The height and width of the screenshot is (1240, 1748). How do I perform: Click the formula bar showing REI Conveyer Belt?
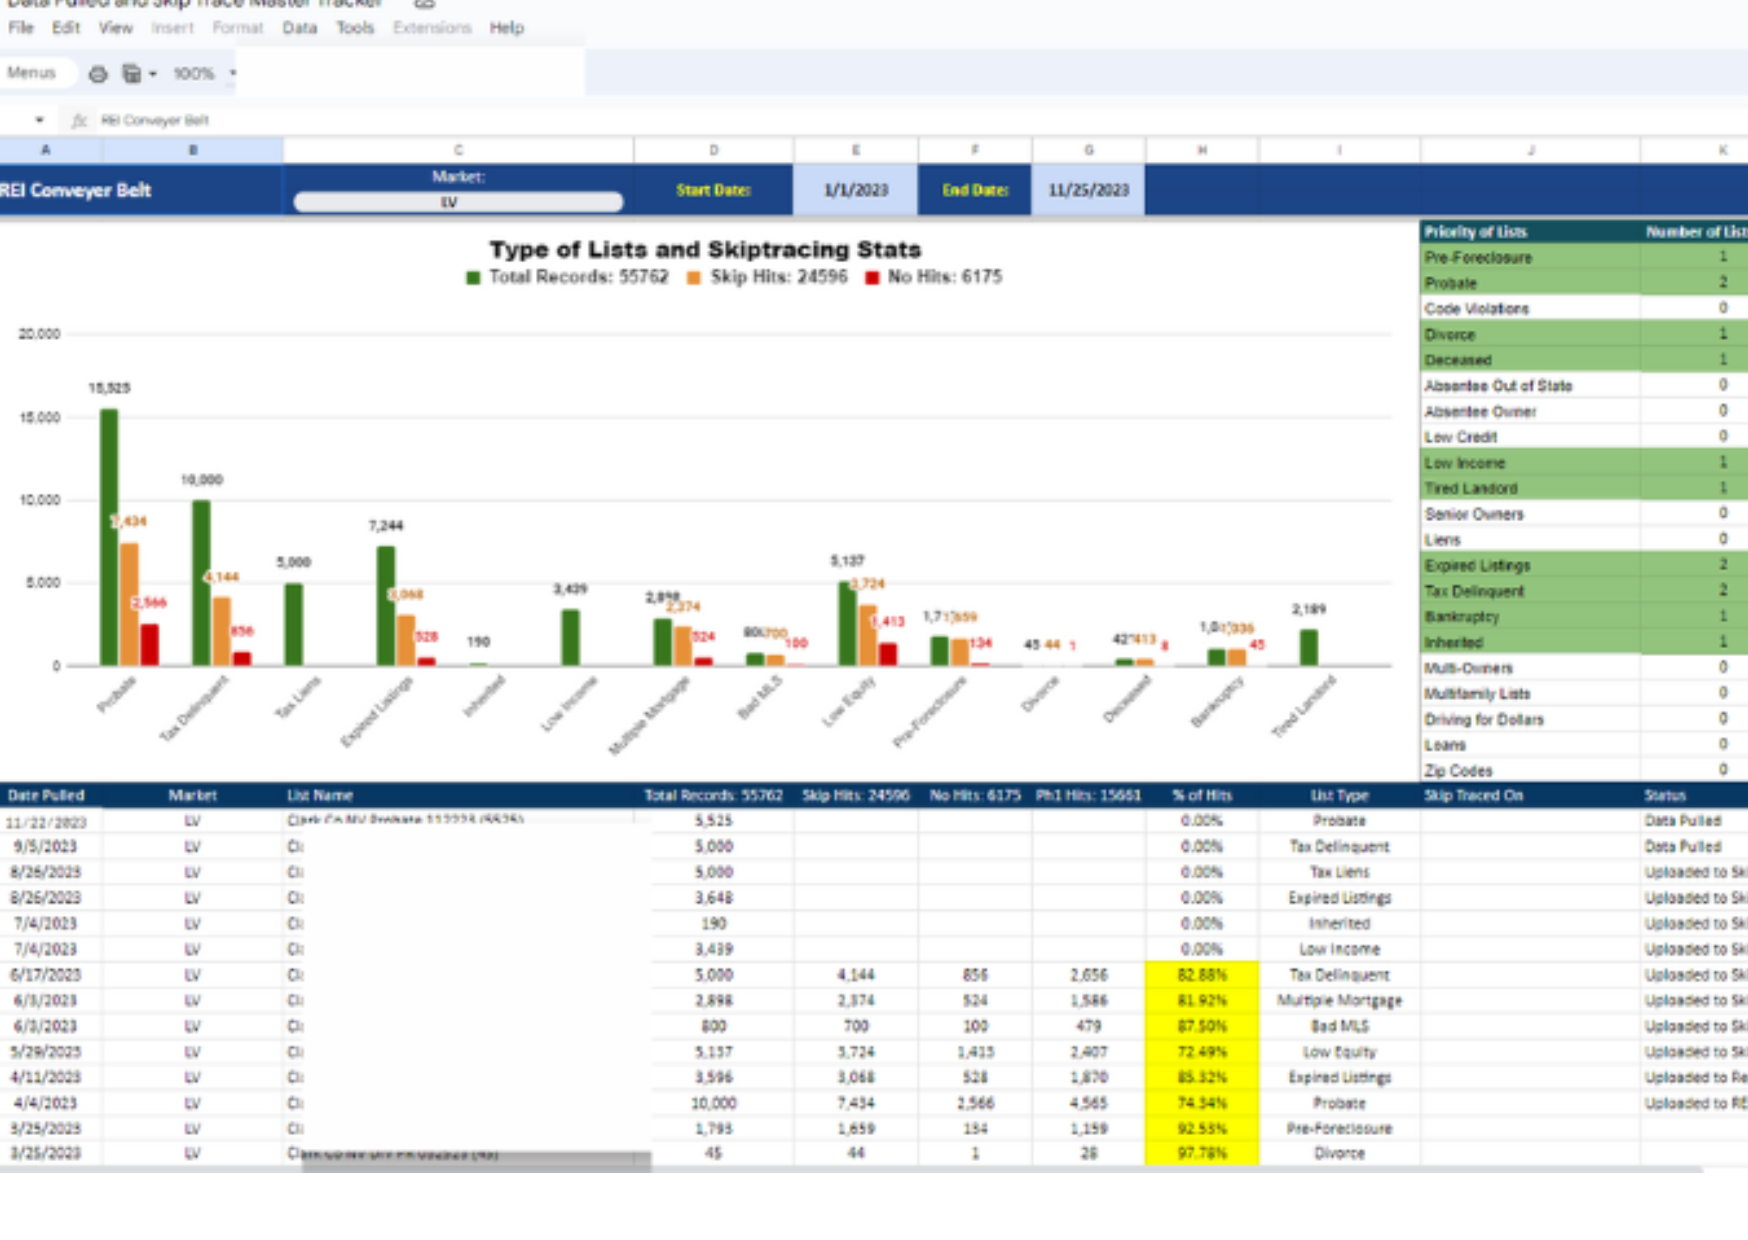coord(155,121)
